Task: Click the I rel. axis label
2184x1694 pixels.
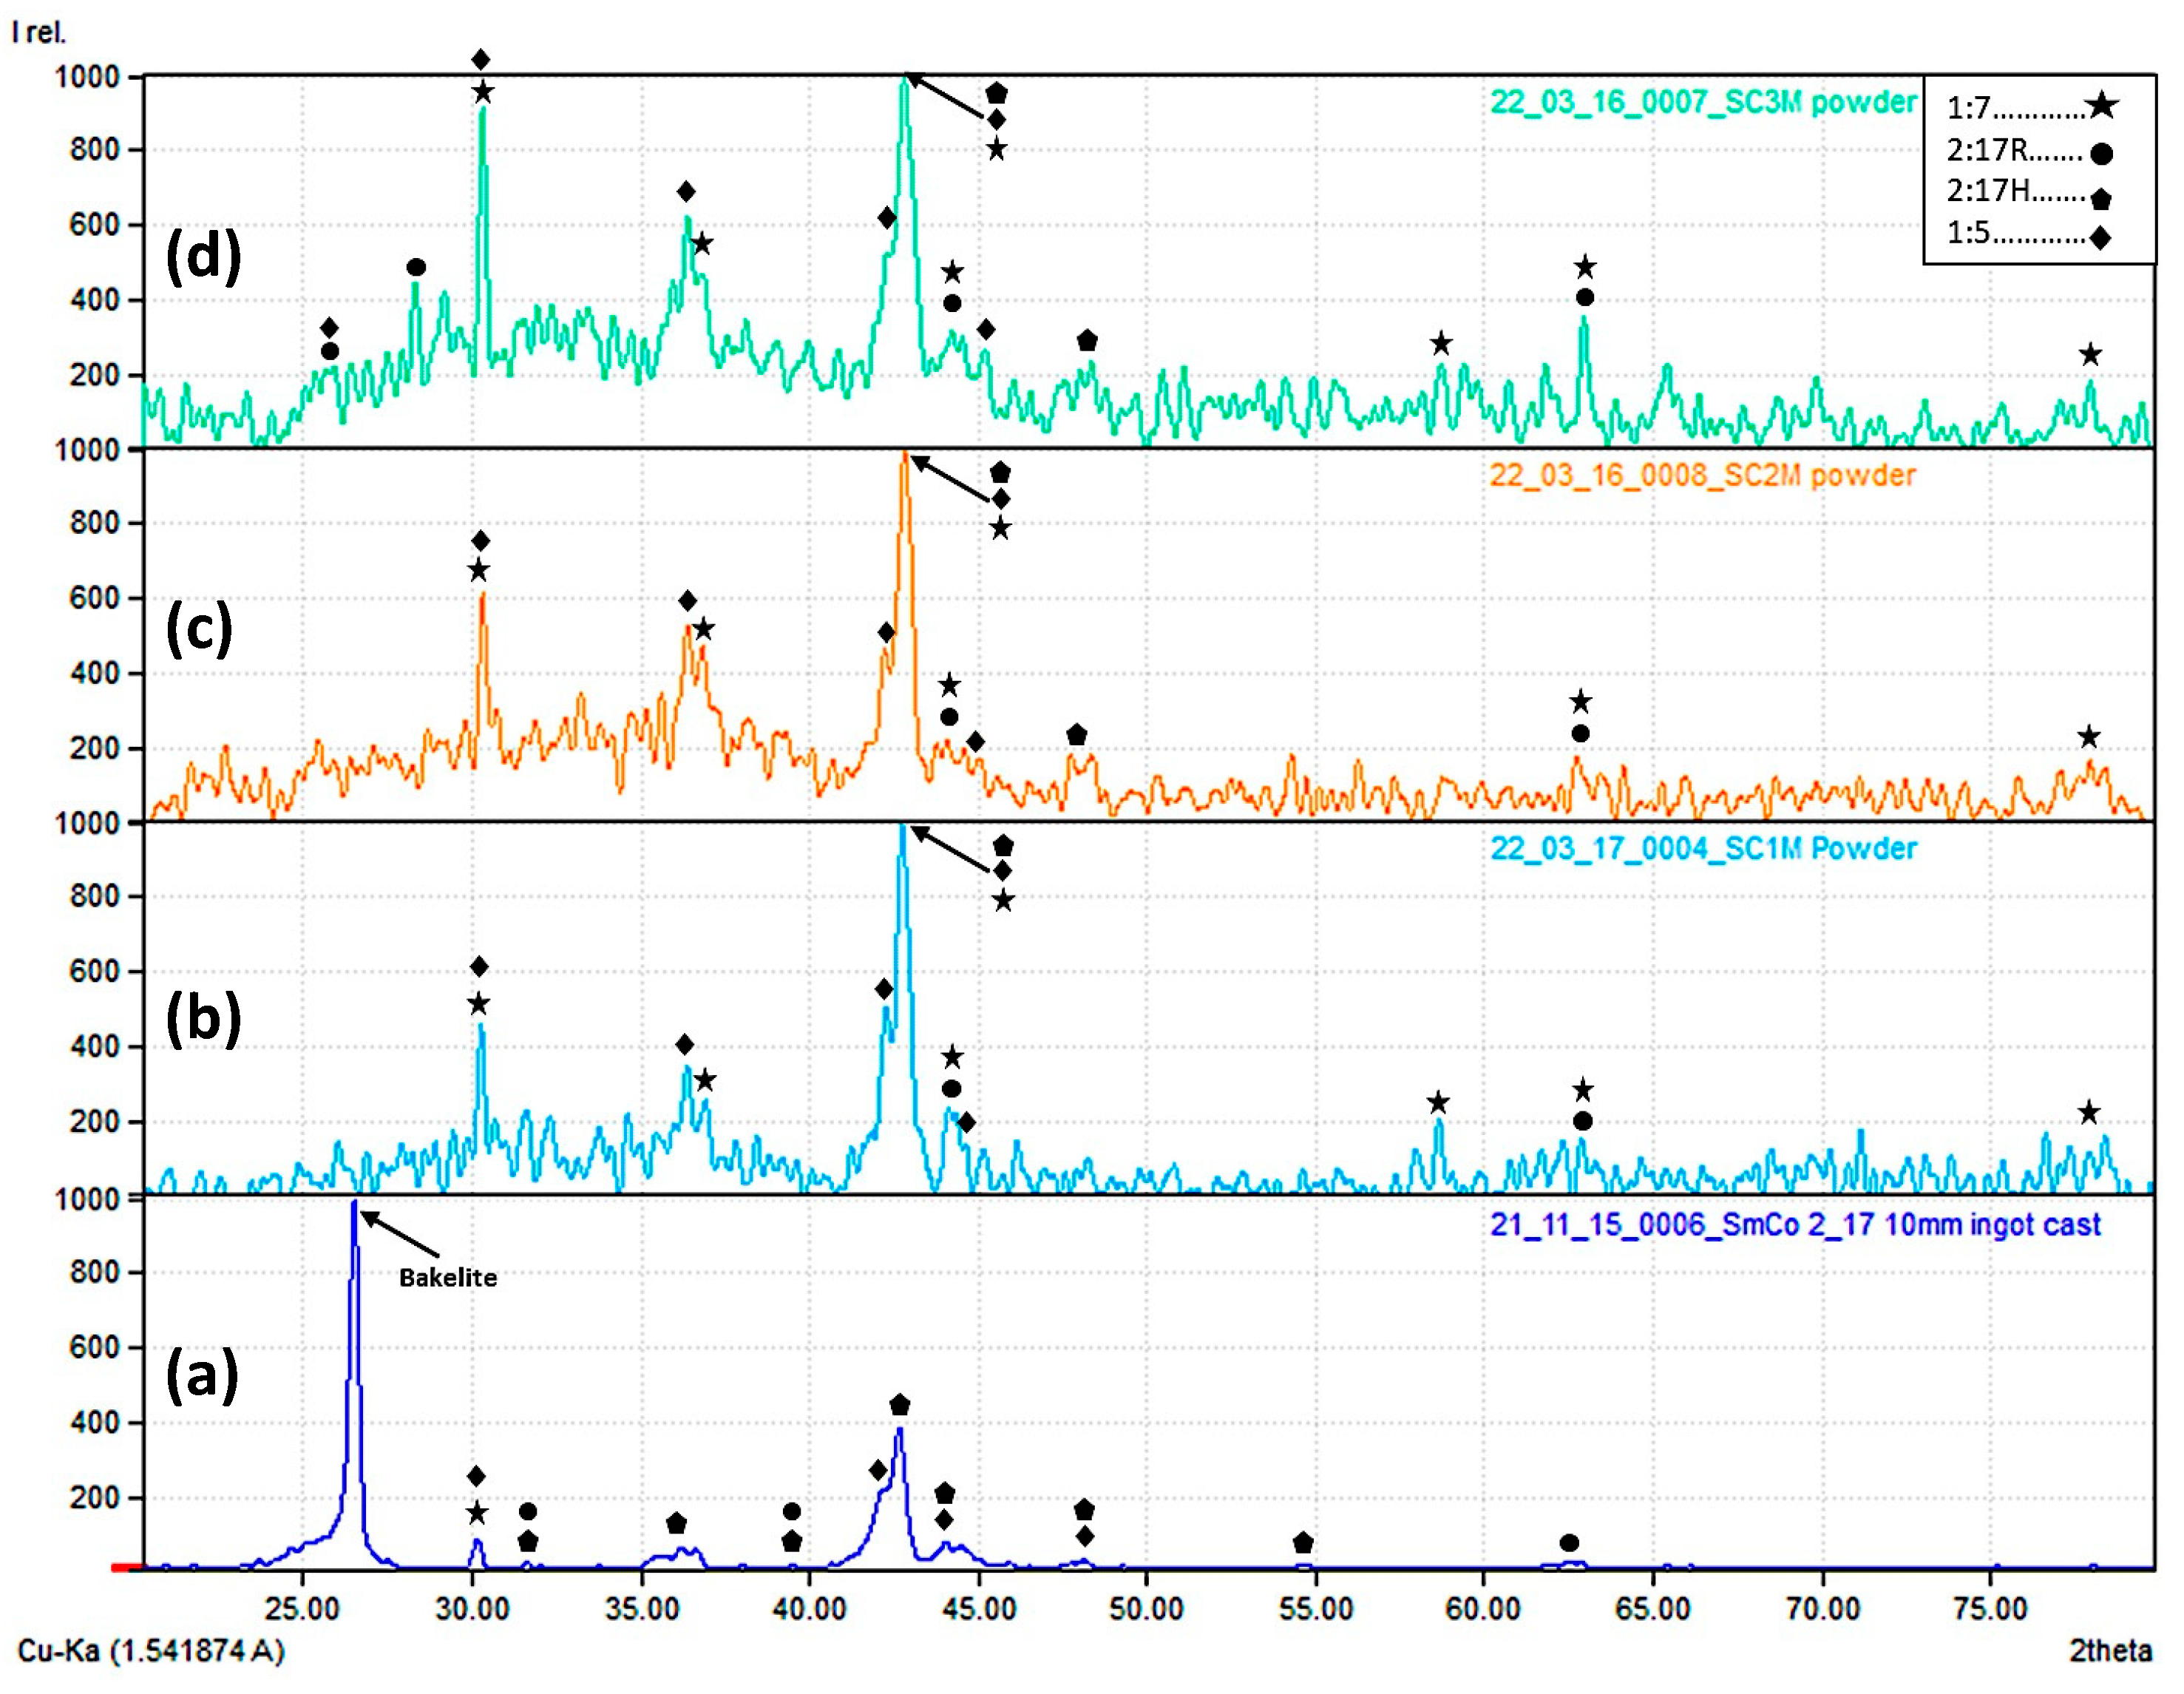Action: (39, 32)
